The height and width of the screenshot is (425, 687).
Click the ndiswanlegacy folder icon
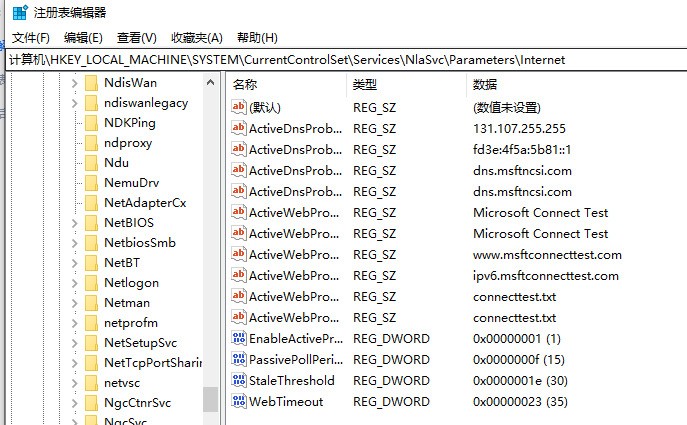point(91,103)
